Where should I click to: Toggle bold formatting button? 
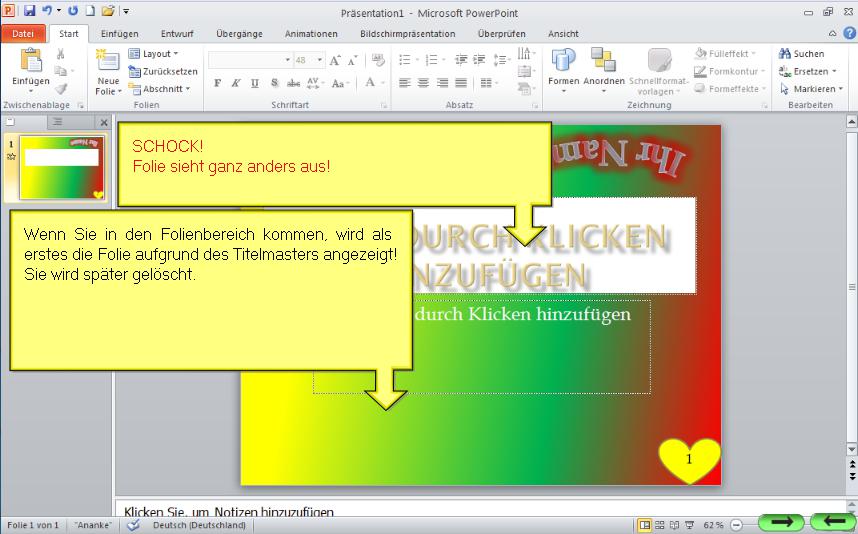[x=217, y=83]
